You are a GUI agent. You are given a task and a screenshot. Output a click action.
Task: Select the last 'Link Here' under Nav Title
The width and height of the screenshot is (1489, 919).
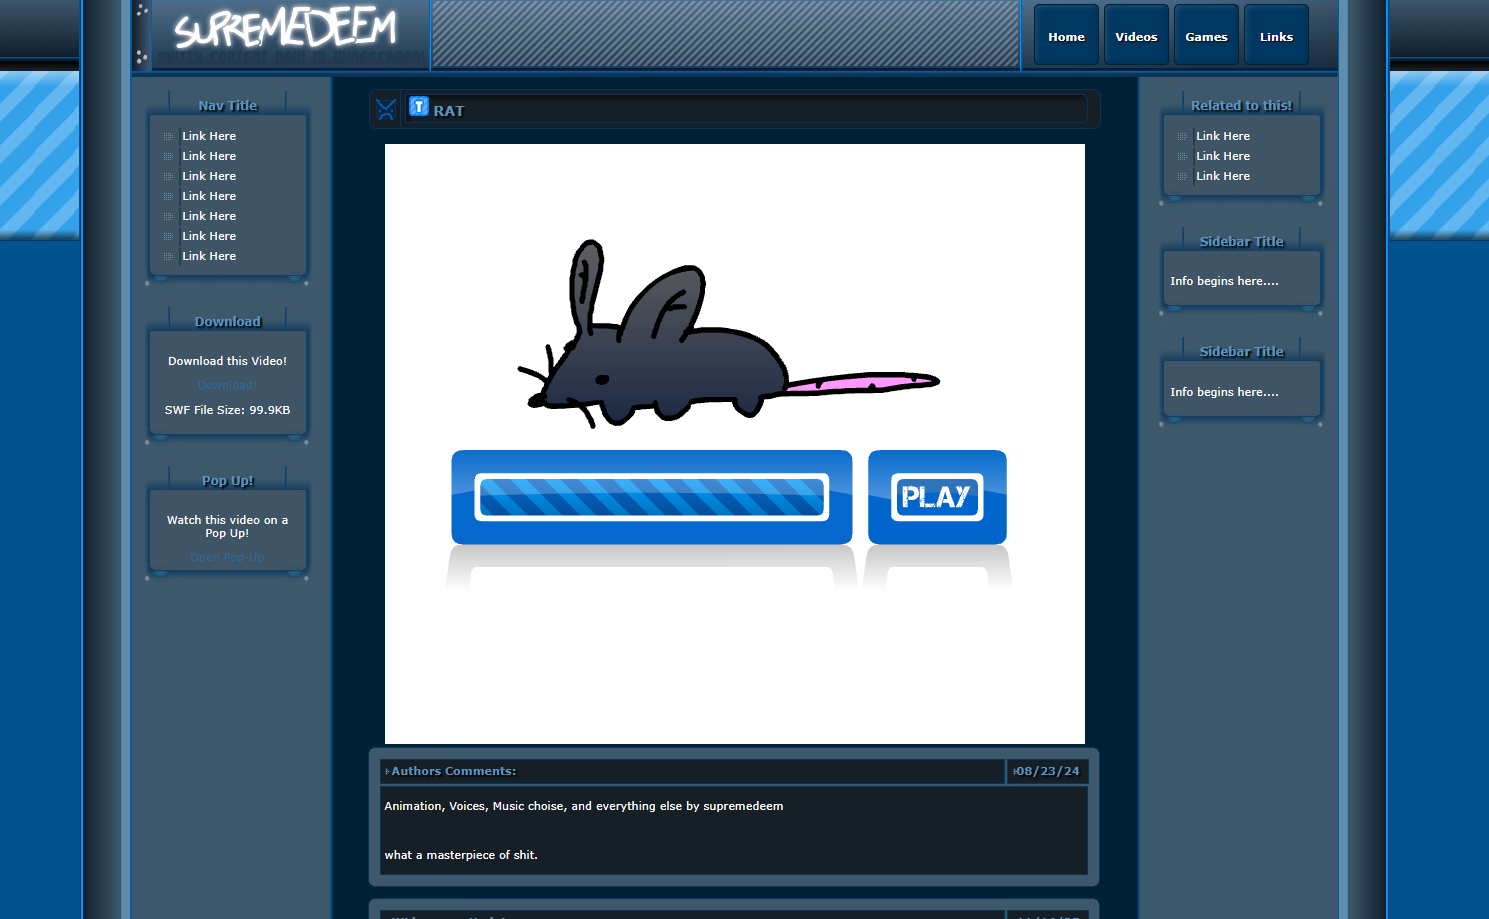tap(209, 256)
